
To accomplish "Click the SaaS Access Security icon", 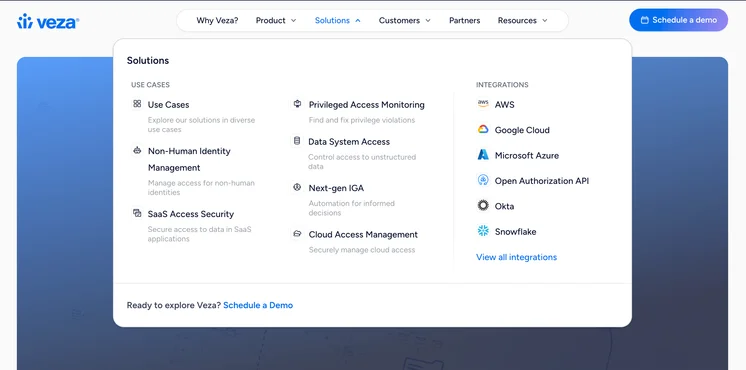I will coord(137,213).
